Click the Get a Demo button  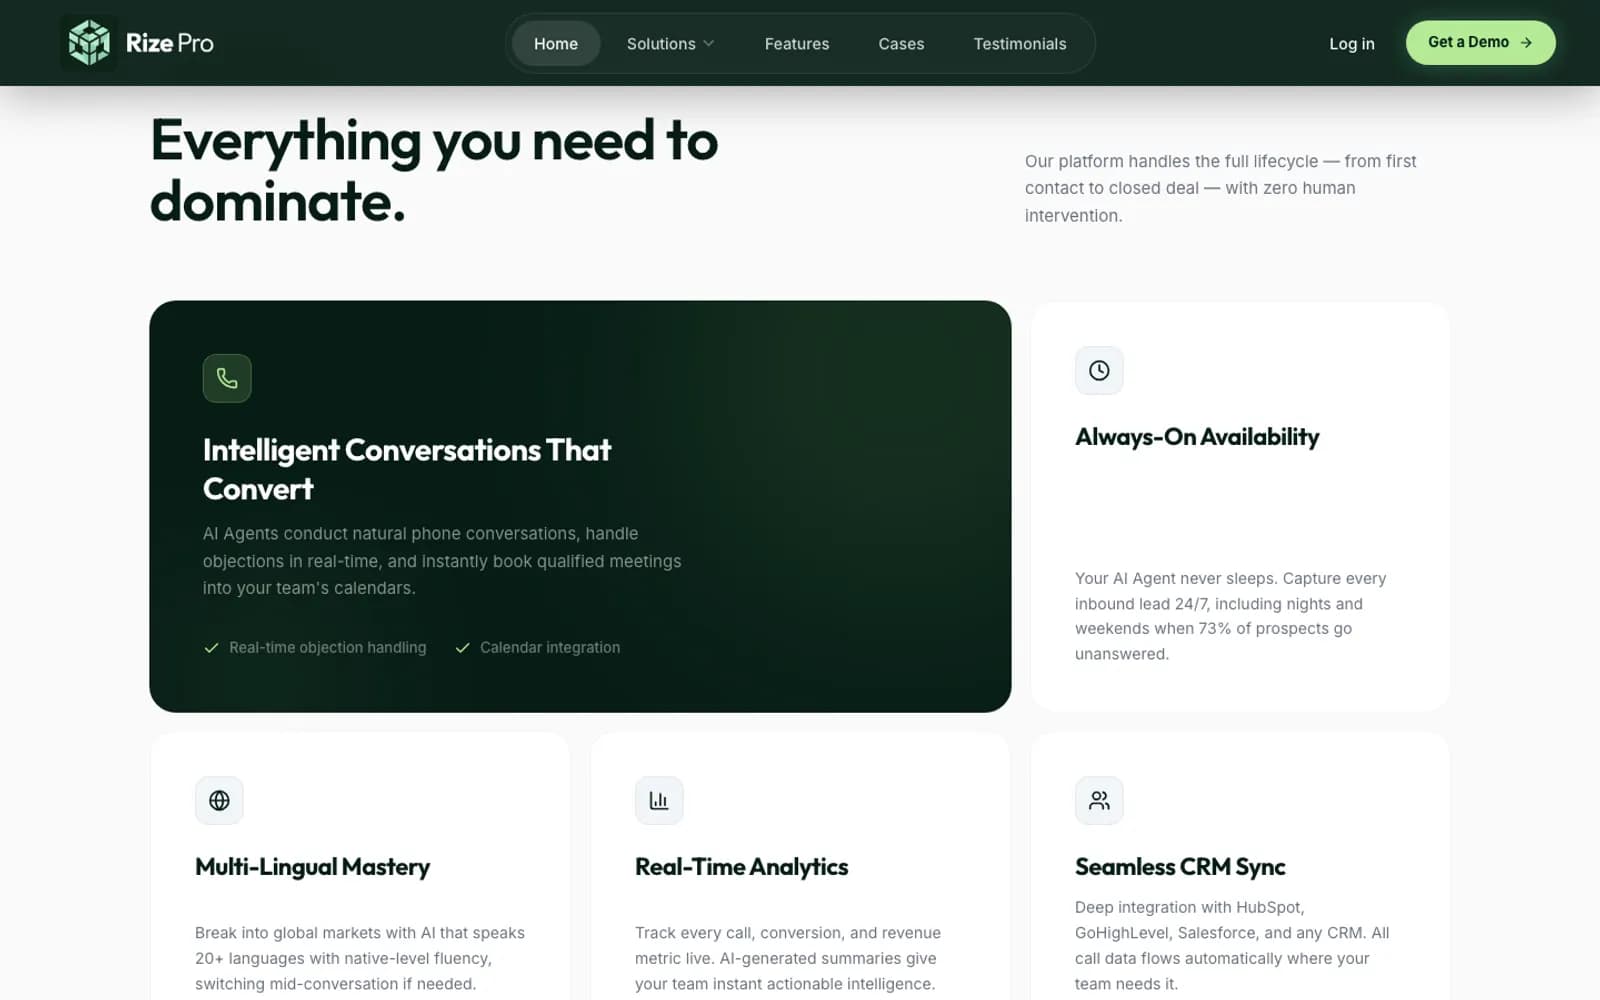tap(1480, 43)
